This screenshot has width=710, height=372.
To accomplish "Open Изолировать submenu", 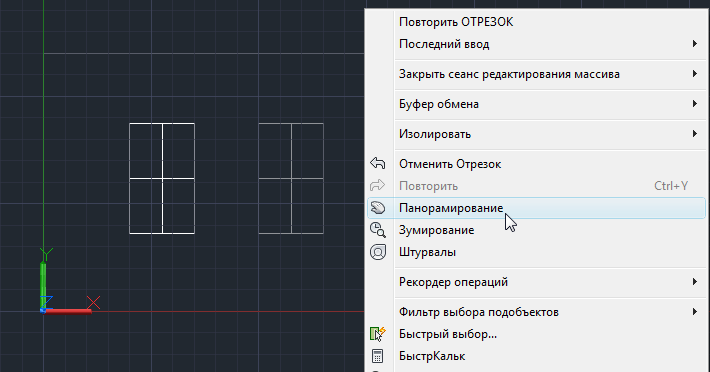I will coord(536,134).
